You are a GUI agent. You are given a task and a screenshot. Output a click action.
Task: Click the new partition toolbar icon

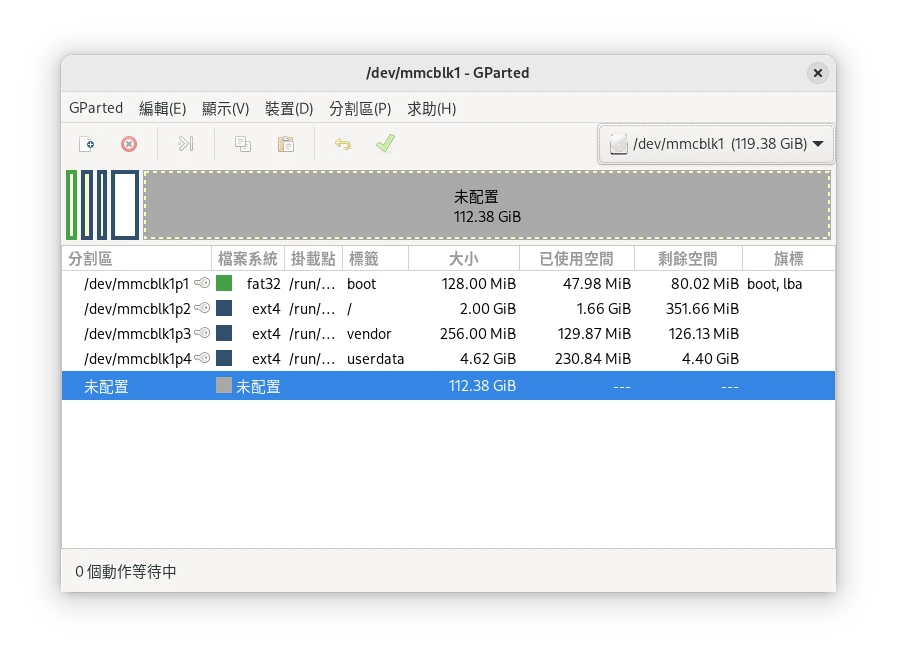tap(87, 144)
